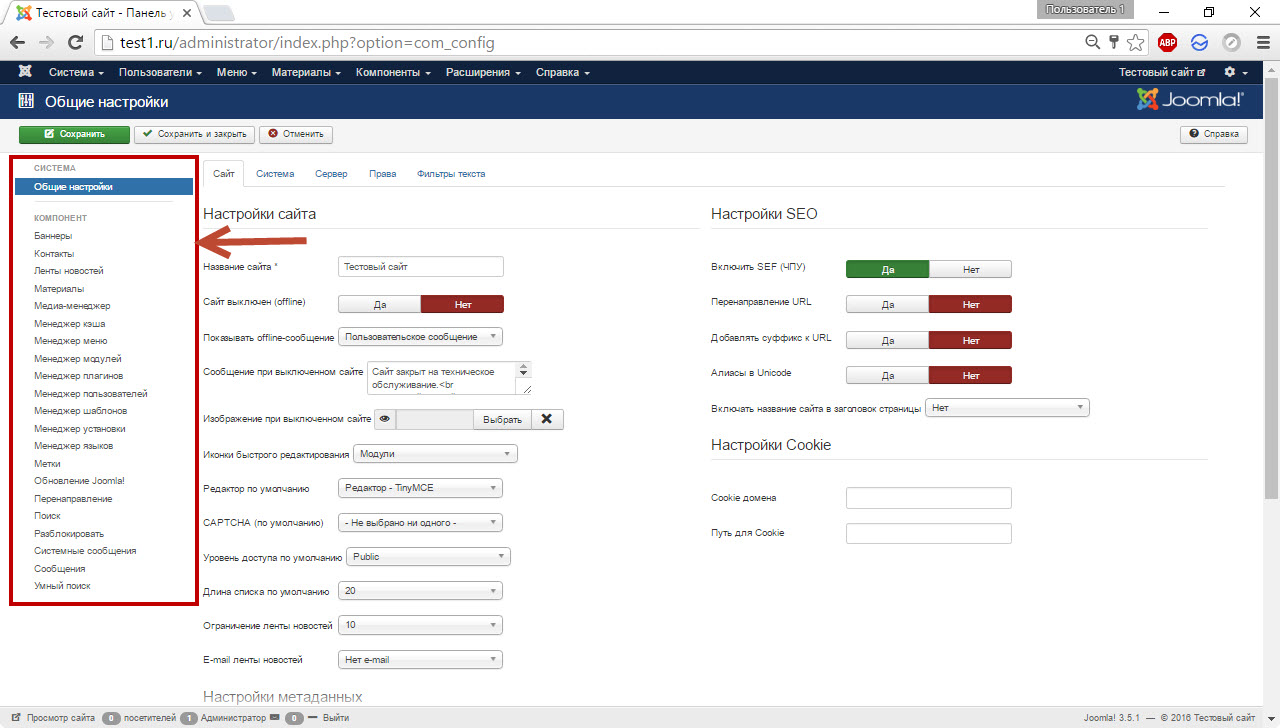Click the green "Сохранить" button
Image resolution: width=1280 pixels, height=728 pixels.
[x=74, y=134]
